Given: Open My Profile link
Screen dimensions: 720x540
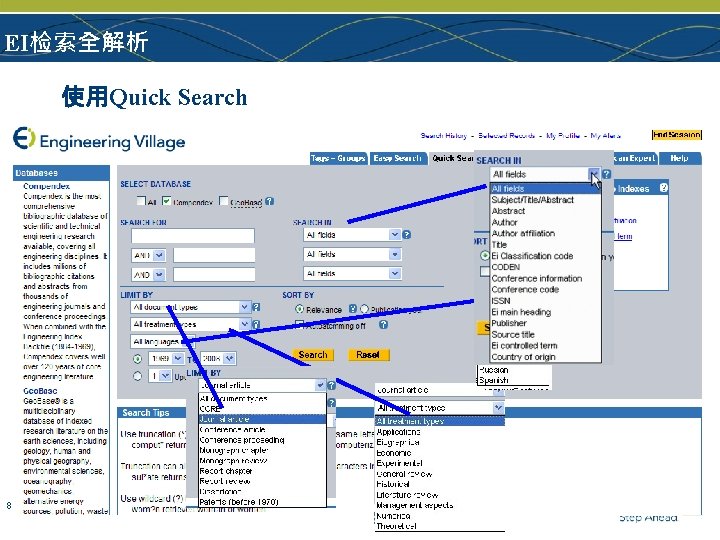Looking at the screenshot, I should pos(563,135).
